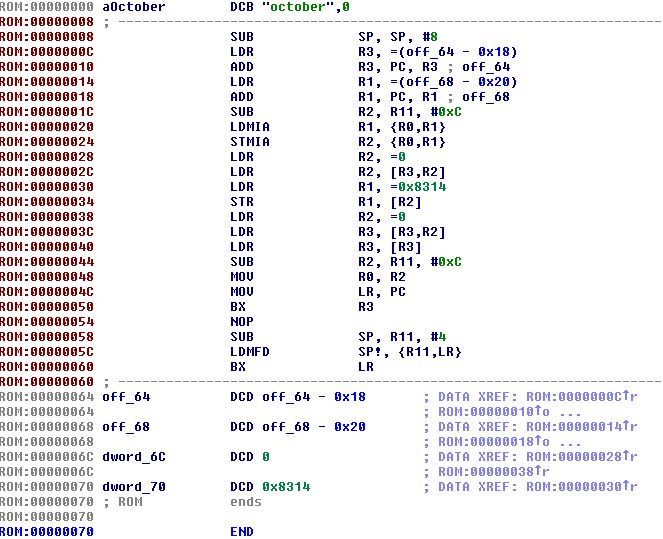Click STR instruction at address 00000034

point(242,202)
